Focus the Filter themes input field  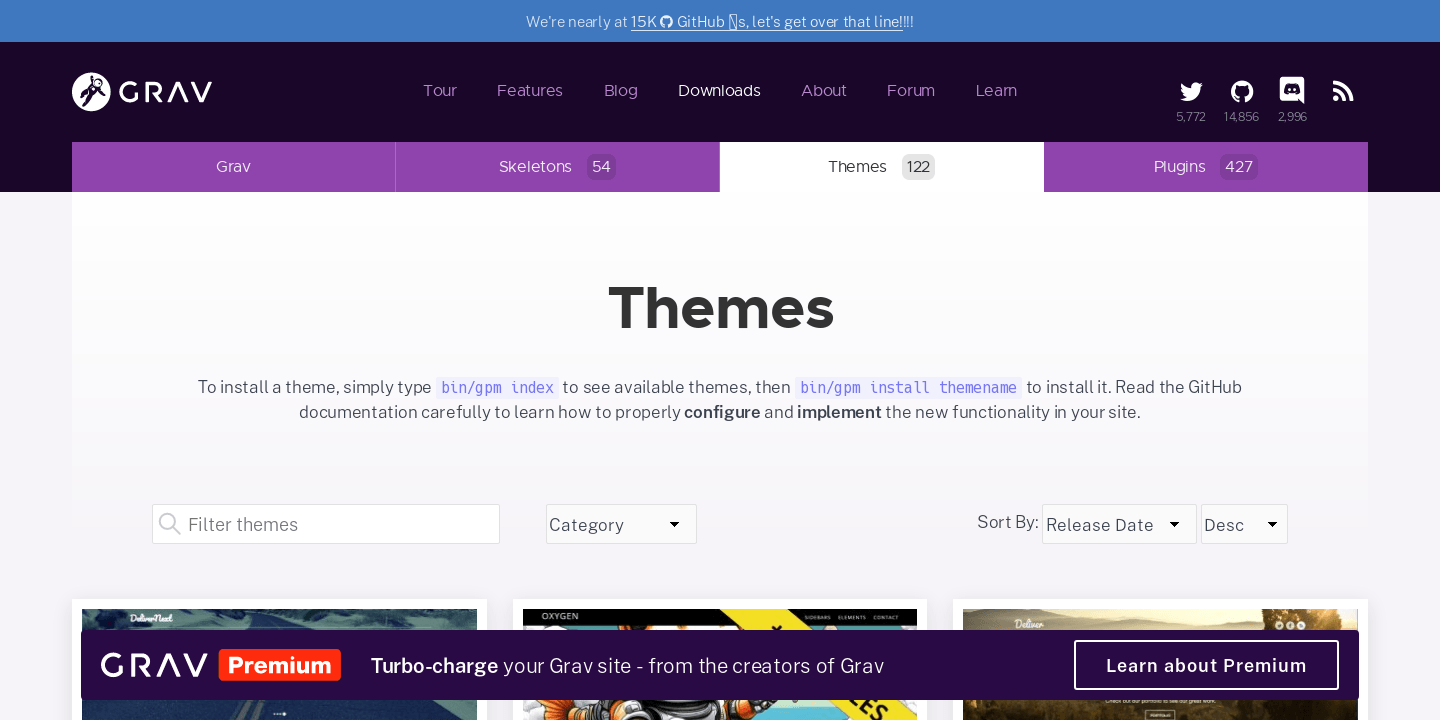(x=340, y=524)
